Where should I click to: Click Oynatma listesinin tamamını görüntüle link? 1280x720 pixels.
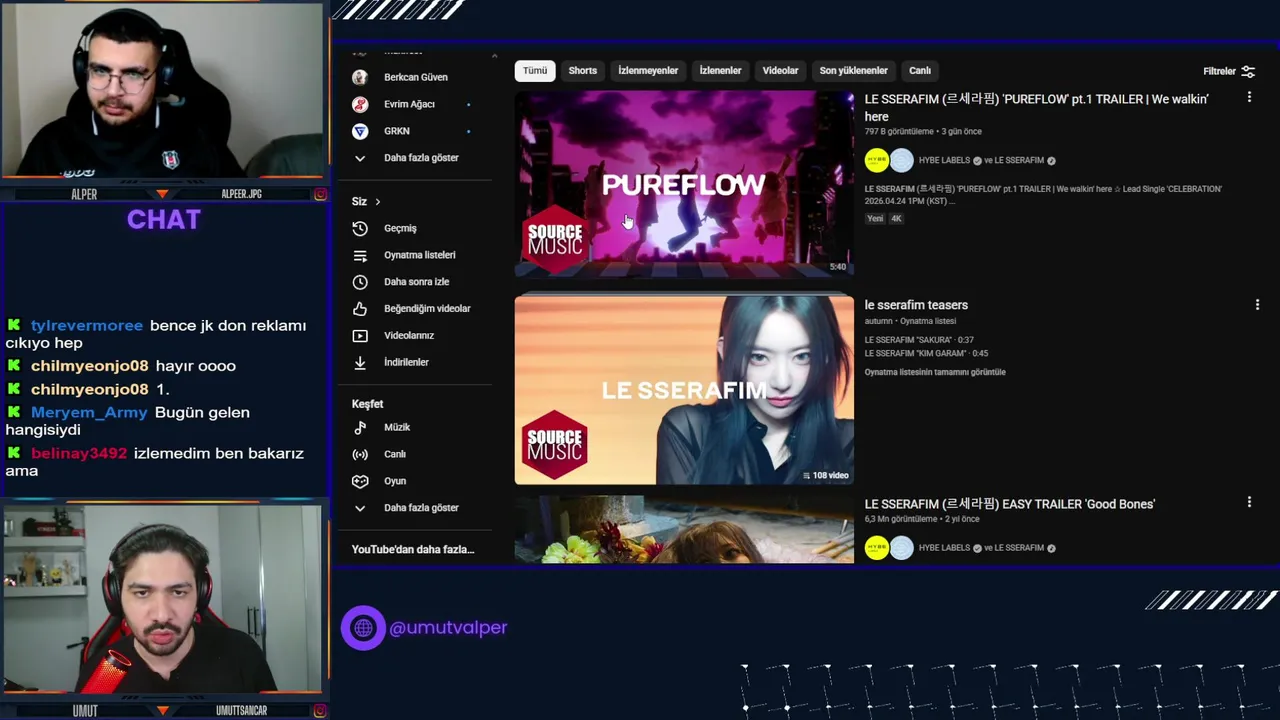tap(935, 372)
